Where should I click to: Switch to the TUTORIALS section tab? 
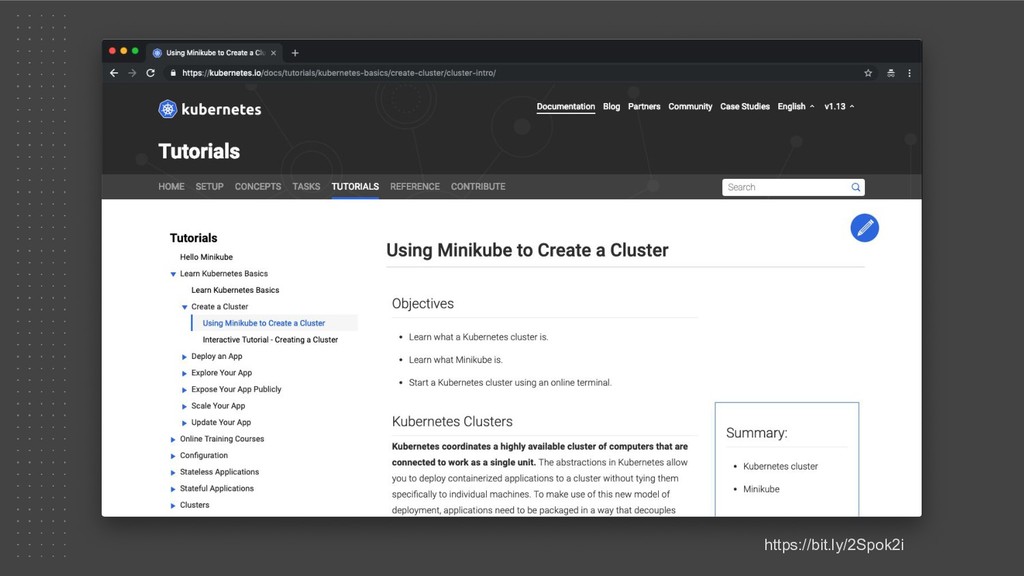coord(355,187)
